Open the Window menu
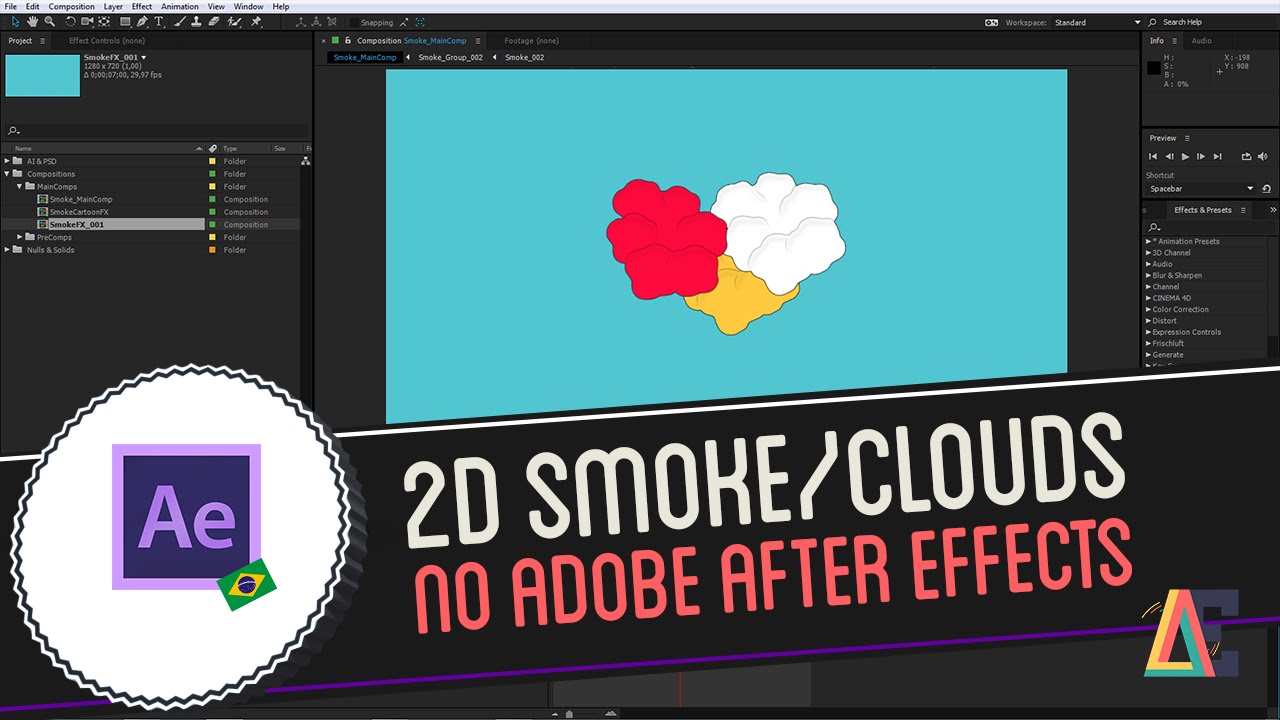The width and height of the screenshot is (1280, 720). pyautogui.click(x=249, y=6)
